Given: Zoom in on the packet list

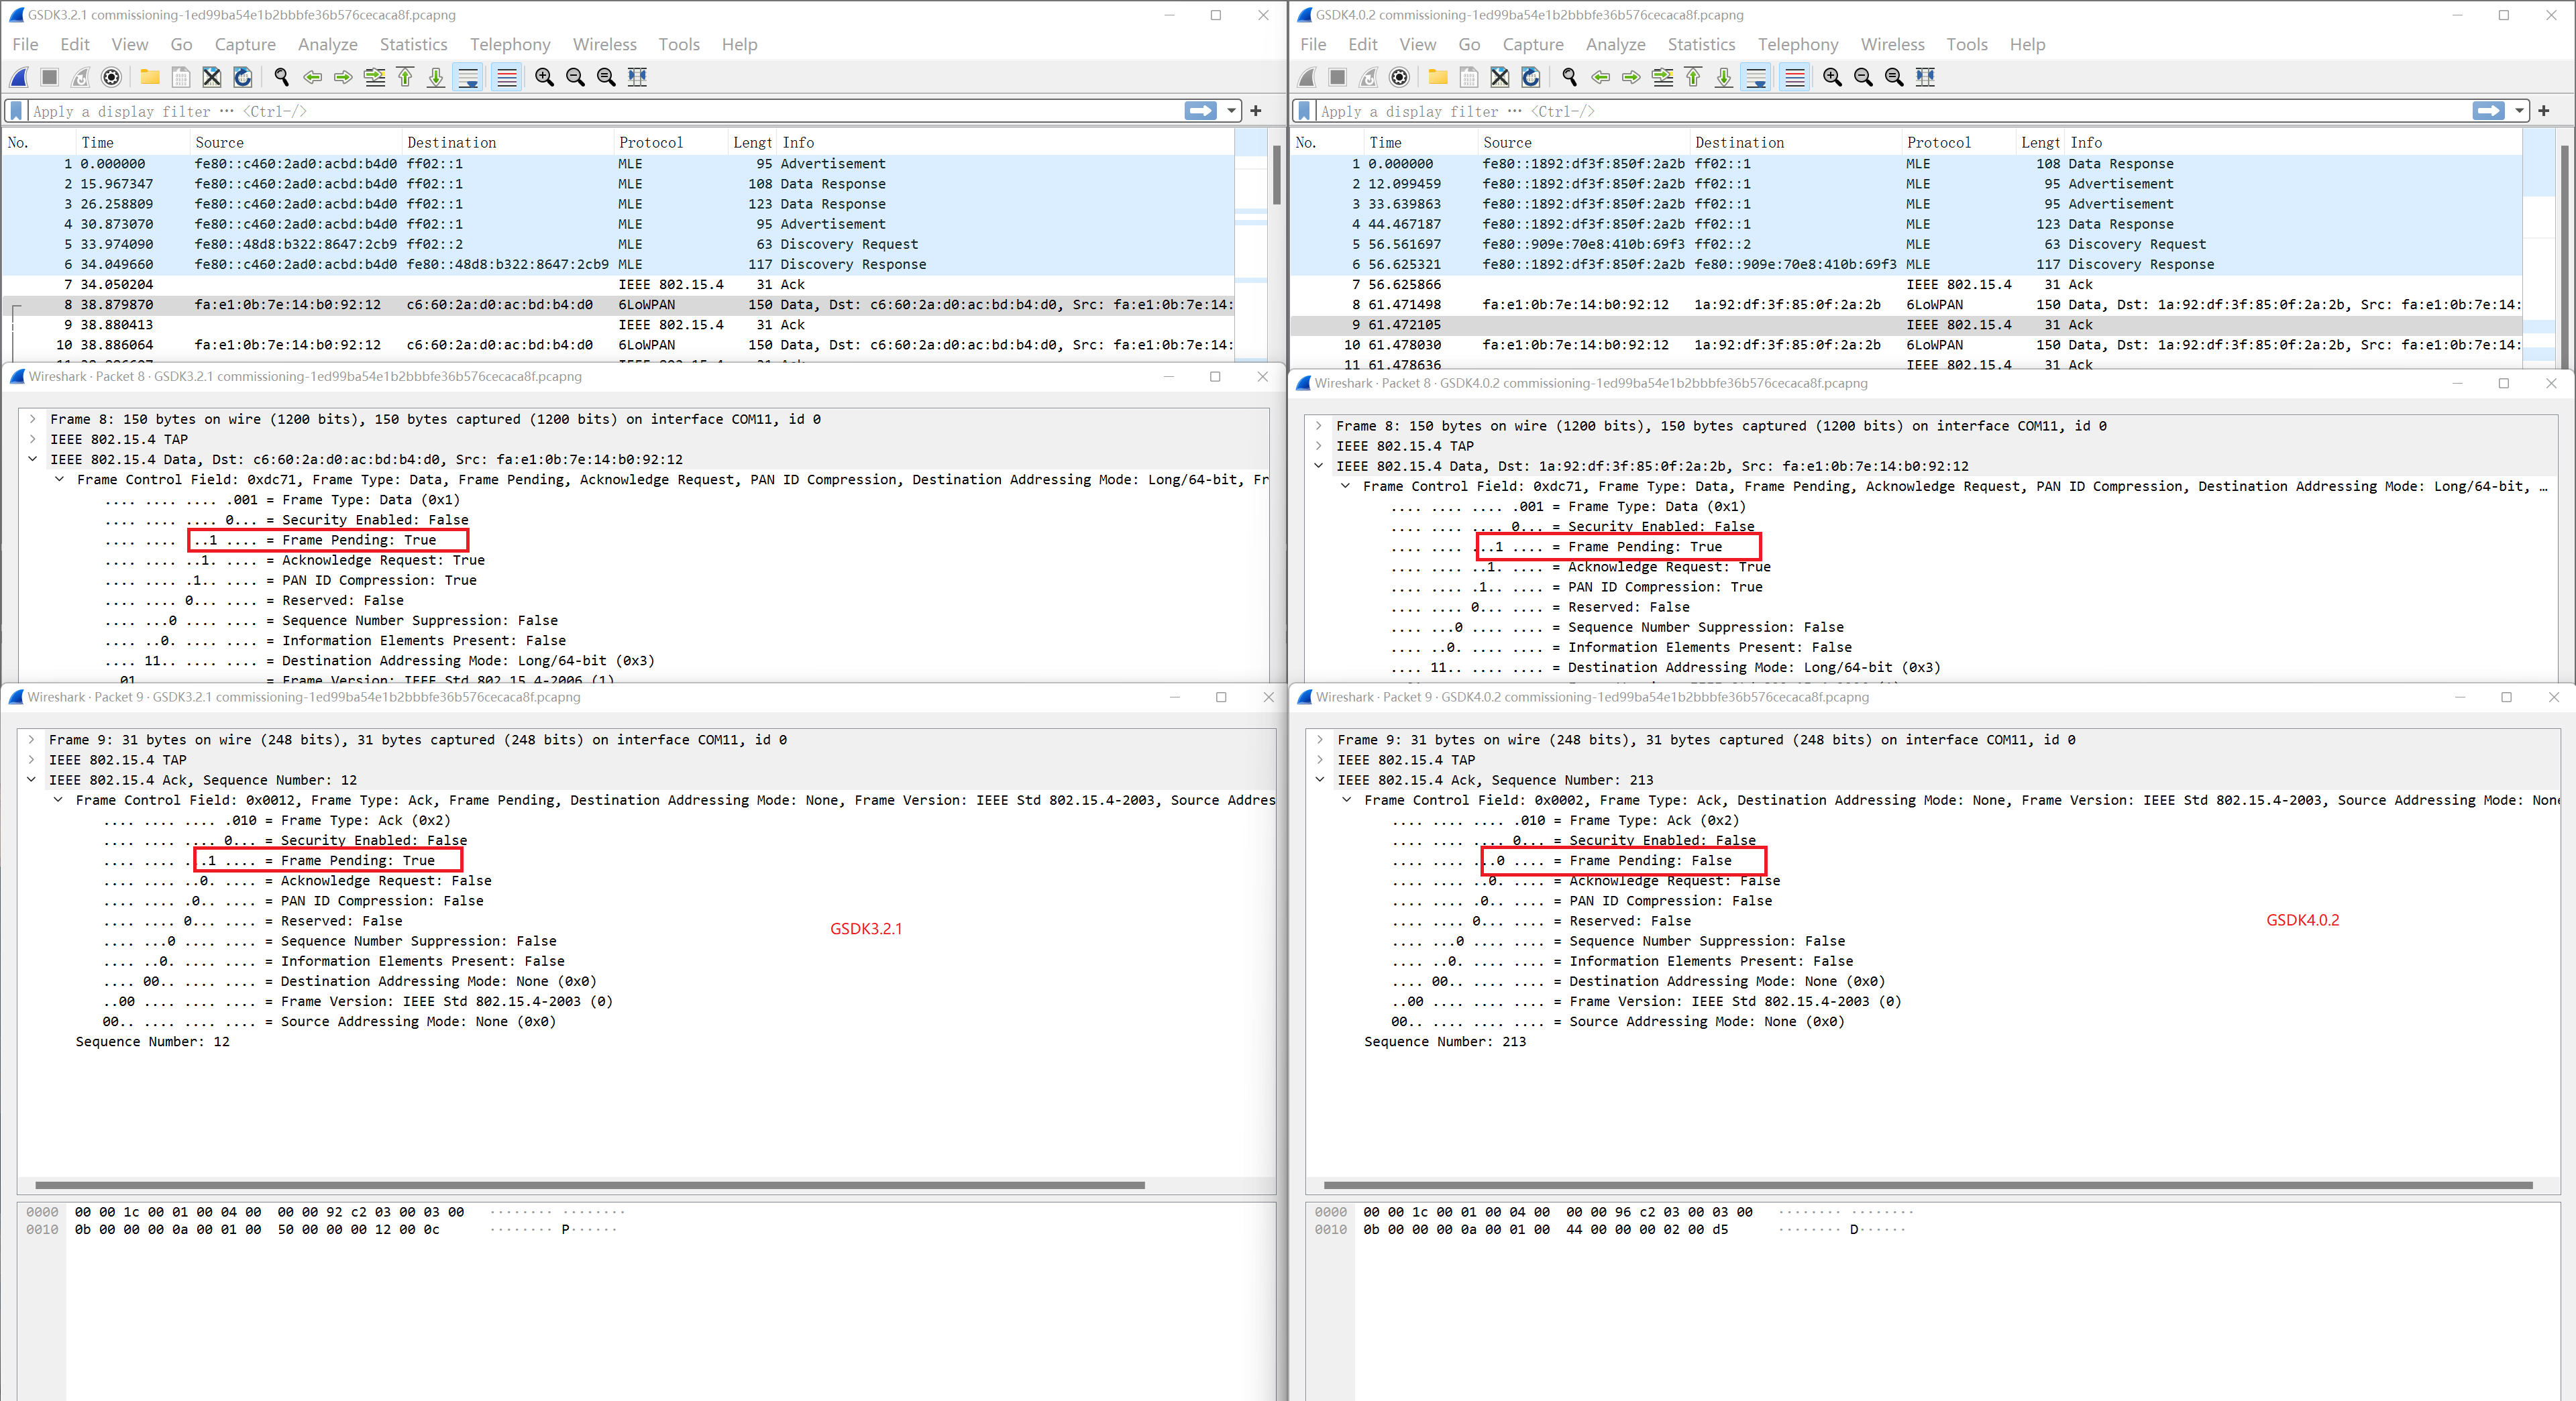Looking at the screenshot, I should tap(543, 77).
